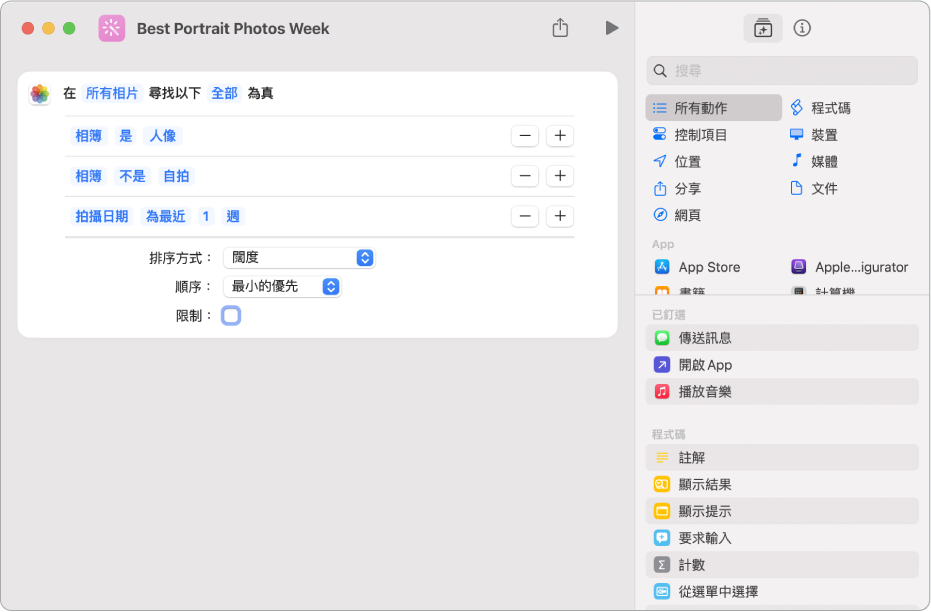Change the 相簿 property in the 自拍 row

pyautogui.click(x=88, y=176)
